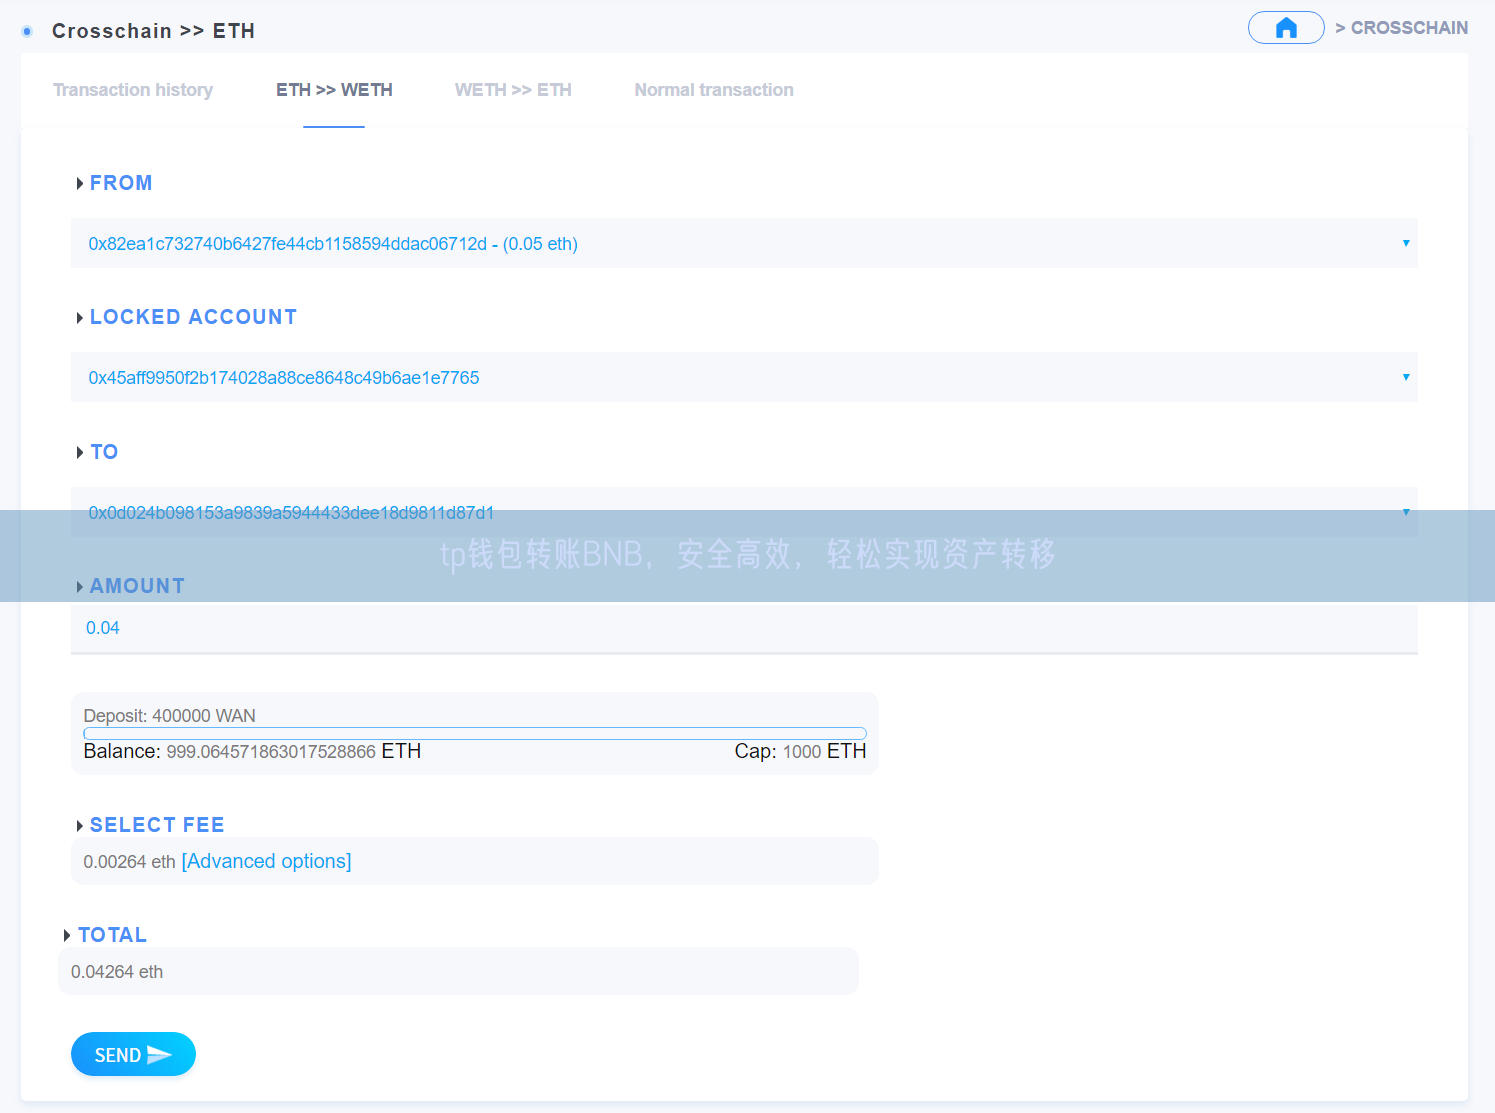This screenshot has width=1495, height=1113.
Task: Click the Crosschain >> ETH page title
Action: coord(153,31)
